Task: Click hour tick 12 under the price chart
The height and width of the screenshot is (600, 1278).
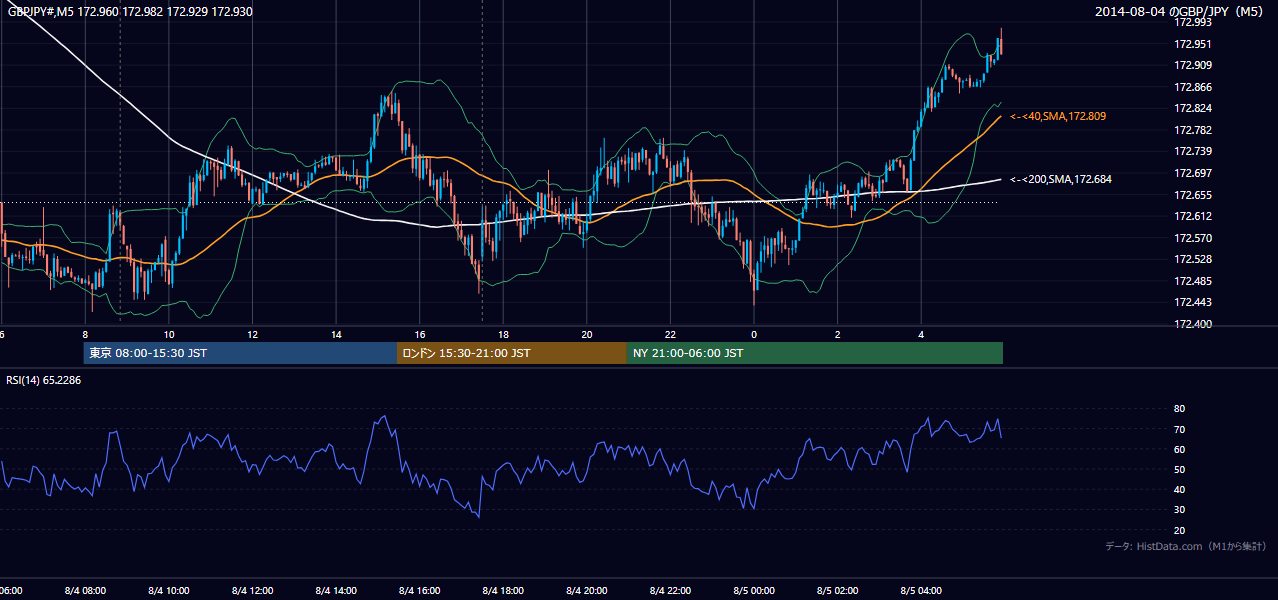Action: 252,334
